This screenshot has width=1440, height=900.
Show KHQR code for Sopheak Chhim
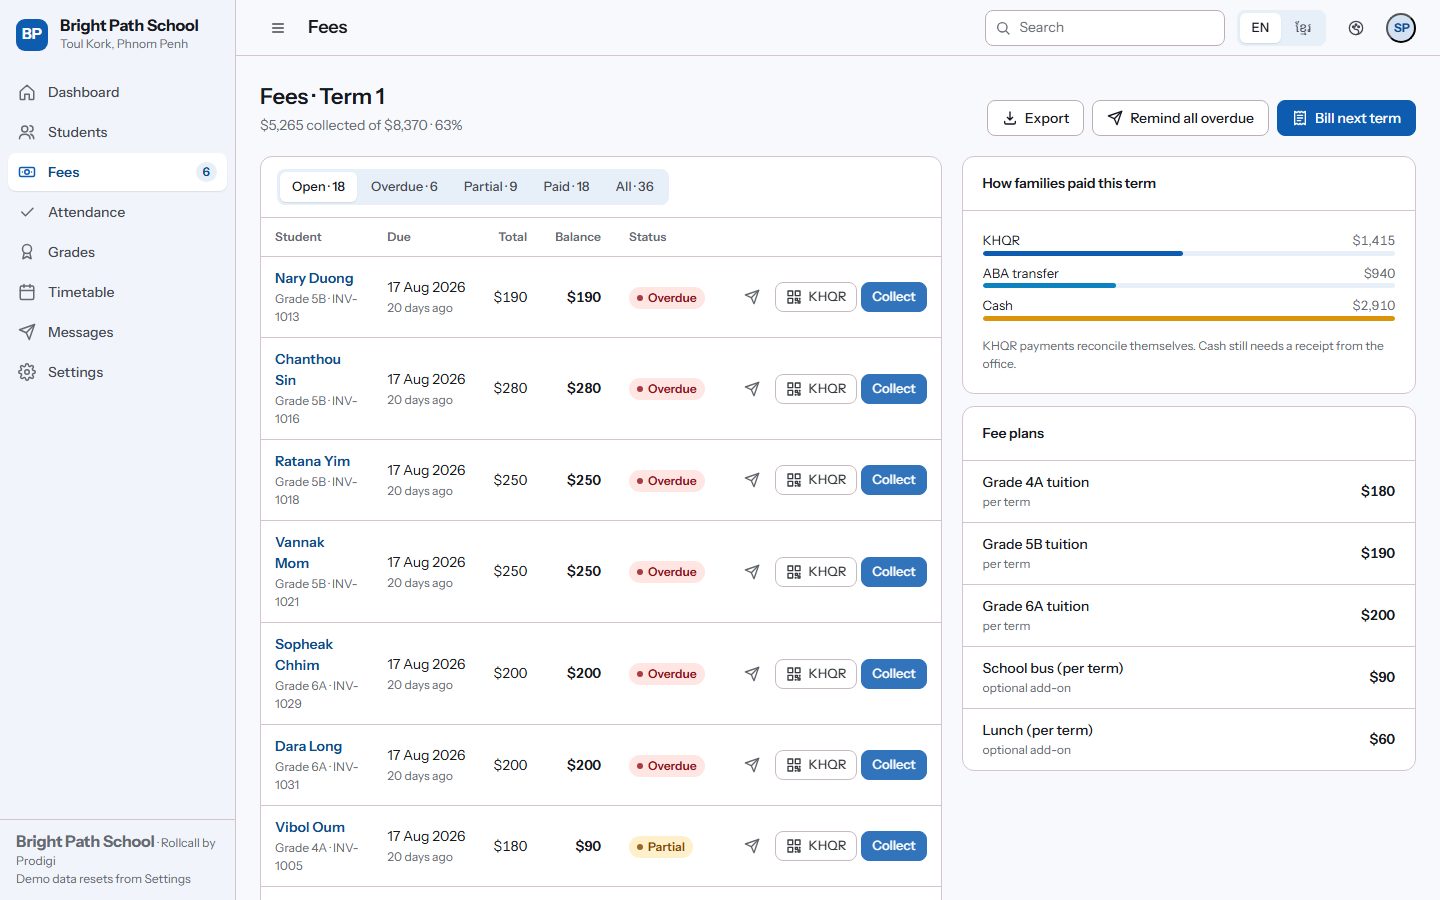[816, 674]
